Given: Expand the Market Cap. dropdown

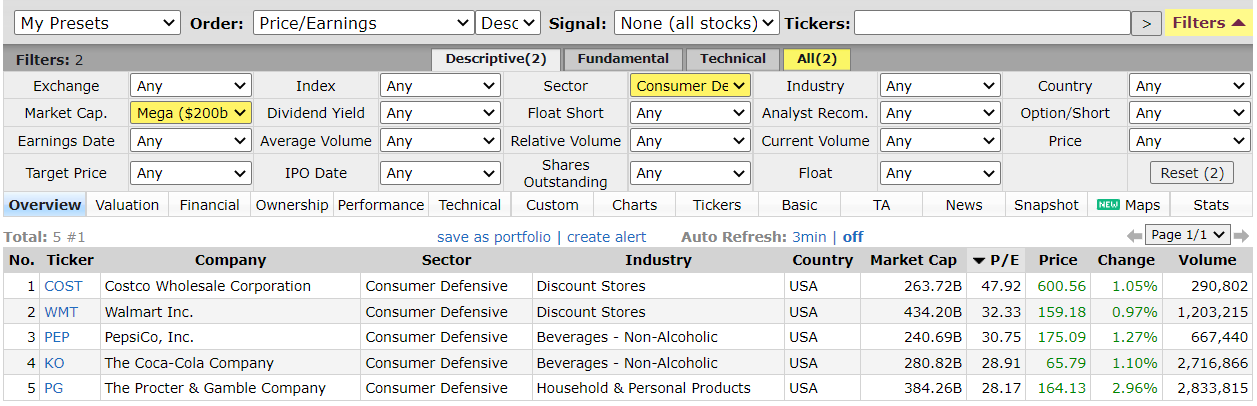Looking at the screenshot, I should tap(190, 113).
